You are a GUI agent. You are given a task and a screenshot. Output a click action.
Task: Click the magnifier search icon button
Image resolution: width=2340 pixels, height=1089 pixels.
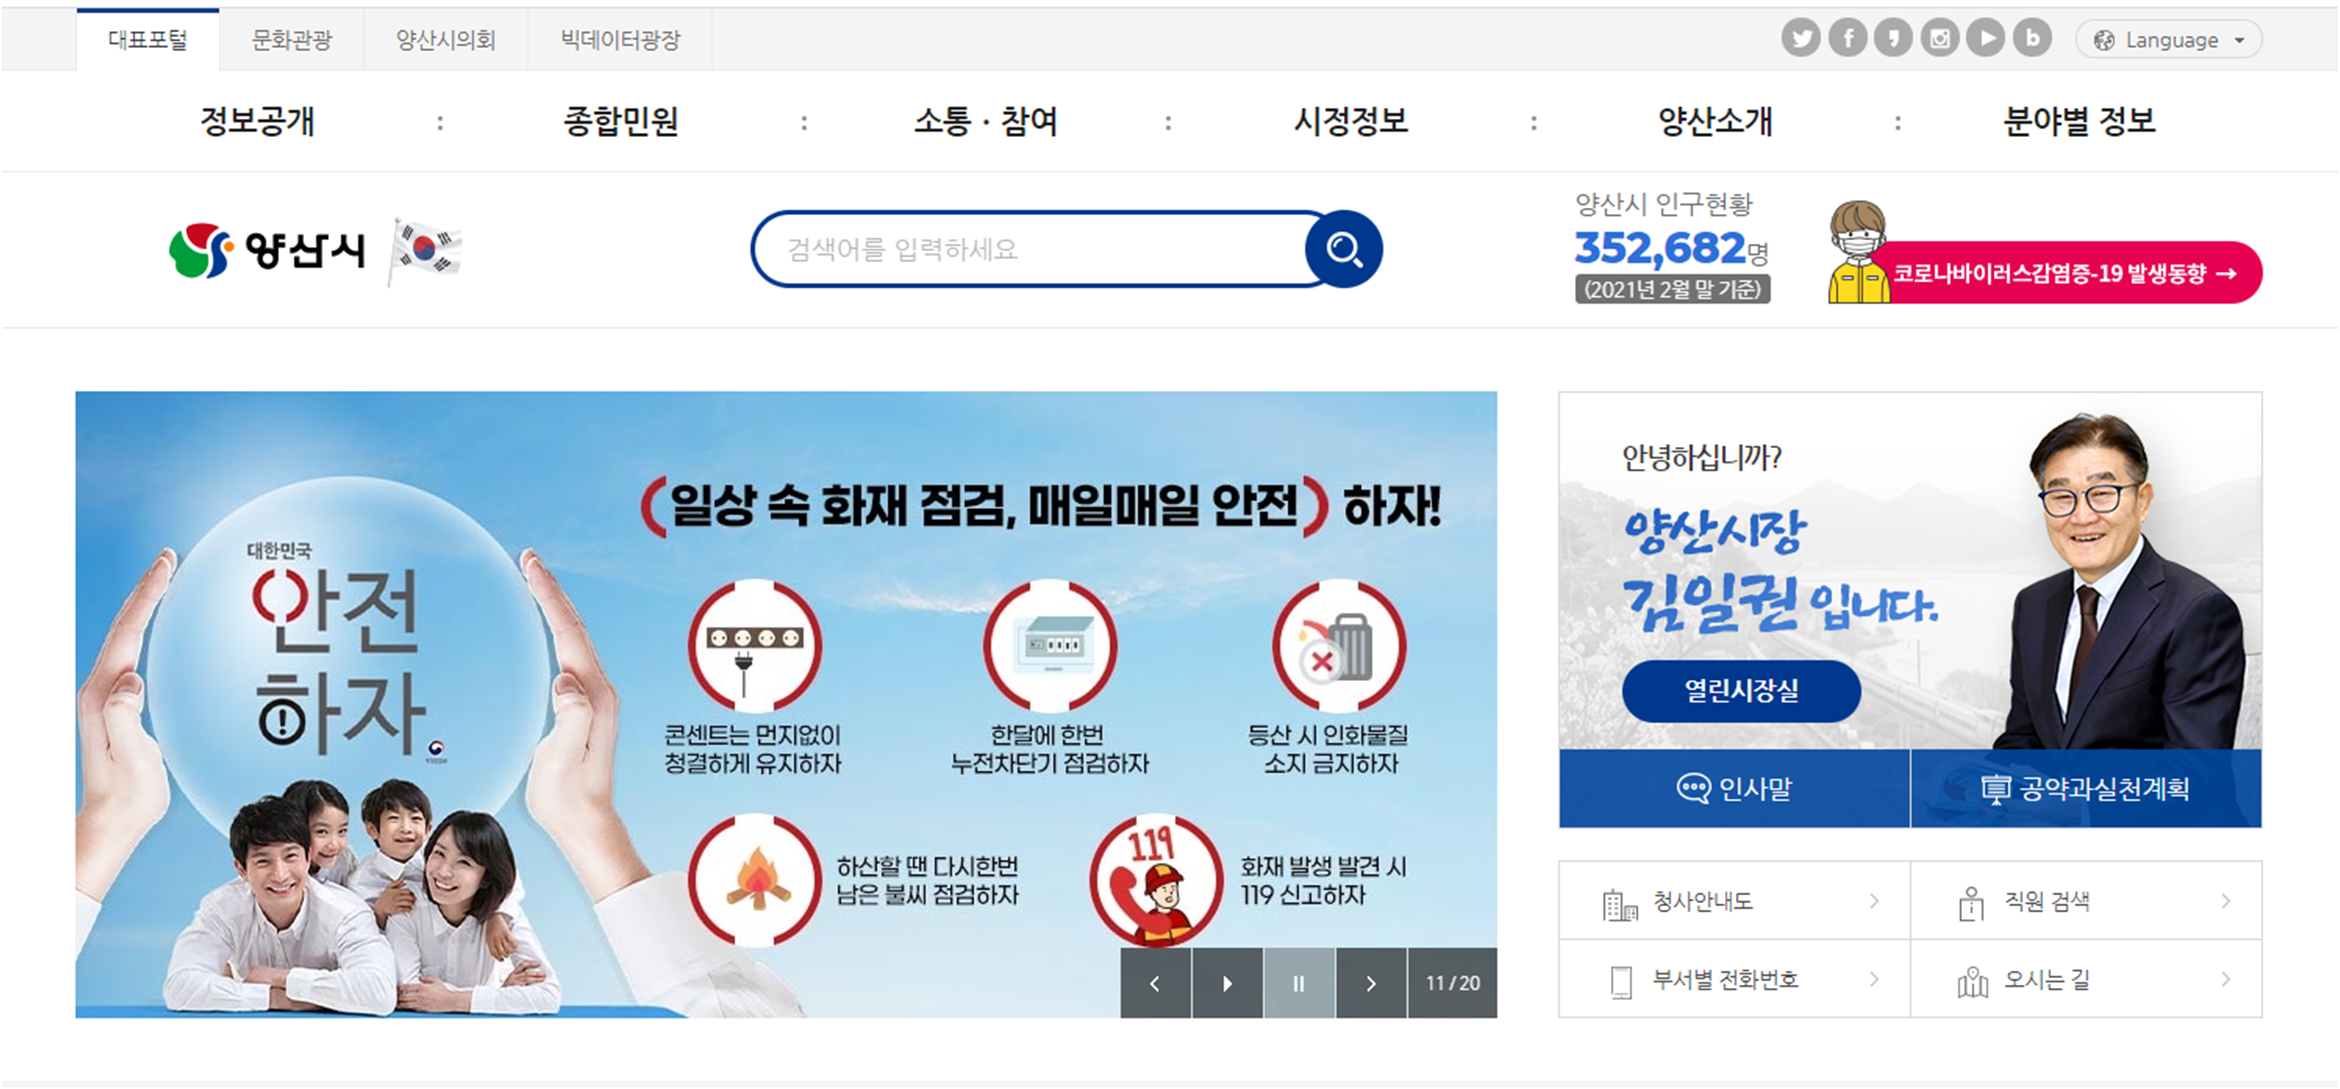[1344, 249]
